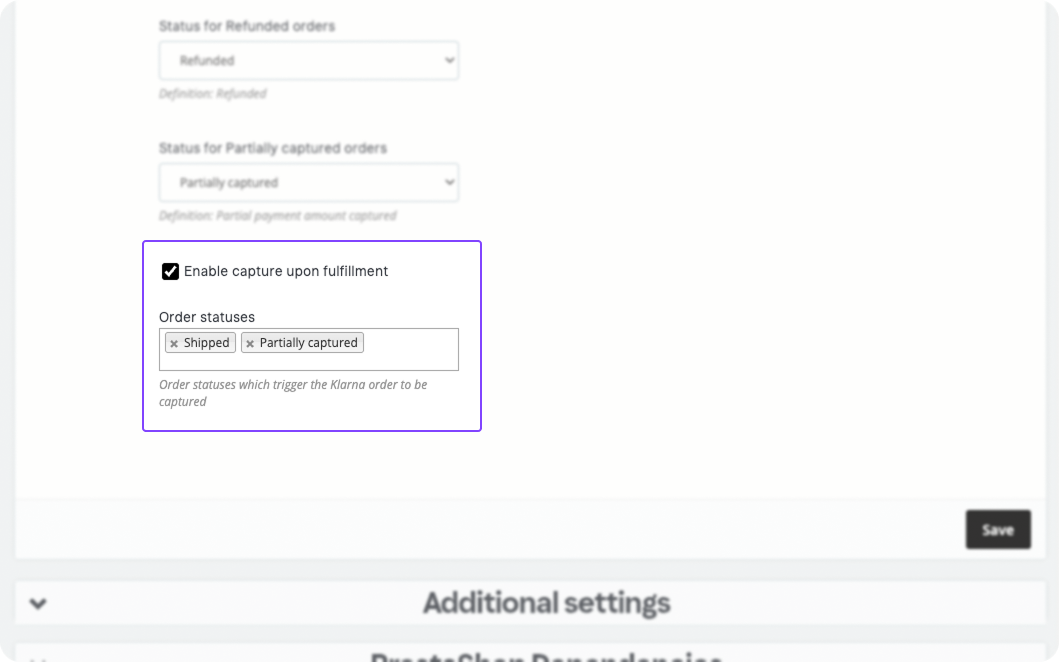Open the Status for Refunded orders dropdown
The image size is (1059, 662).
[309, 60]
